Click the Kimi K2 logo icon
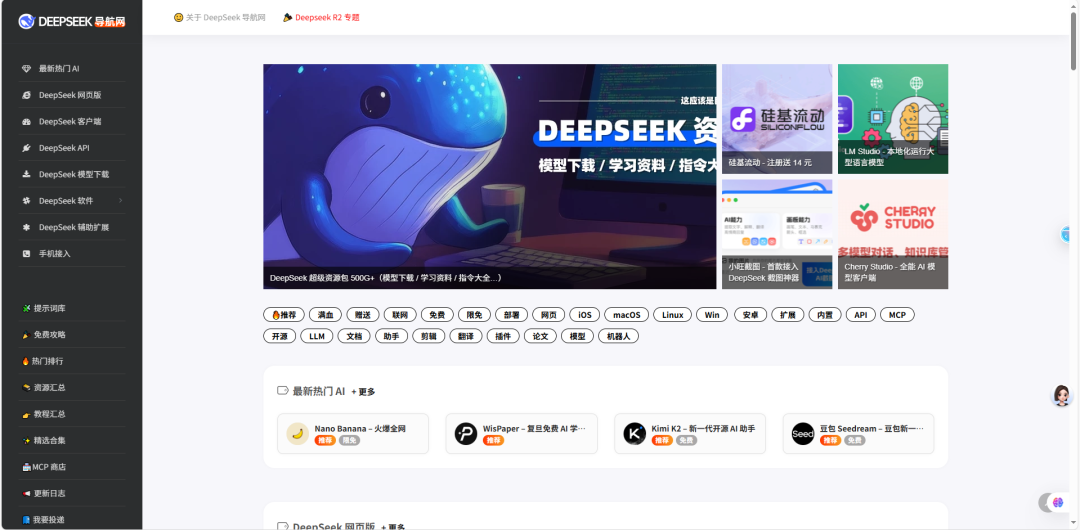The height and width of the screenshot is (530, 1080). tap(634, 434)
